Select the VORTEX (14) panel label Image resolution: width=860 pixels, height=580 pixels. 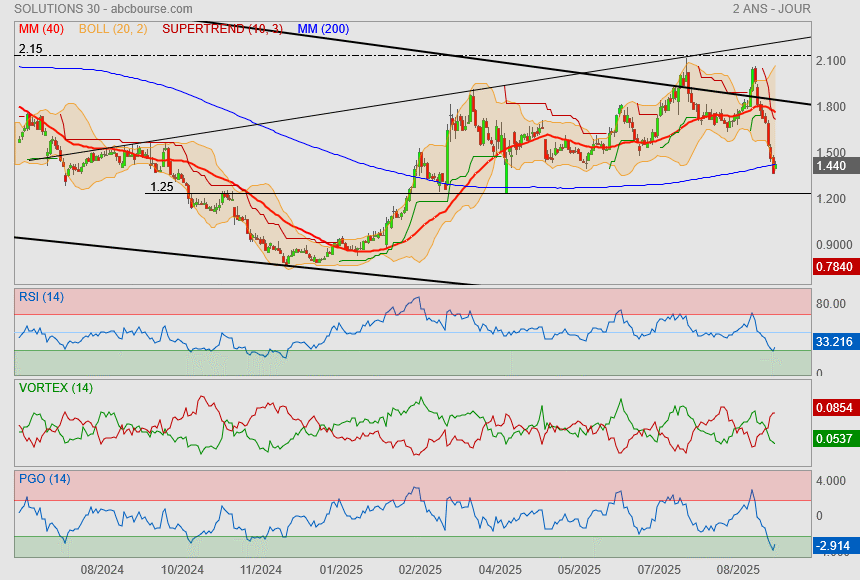(x=55, y=387)
